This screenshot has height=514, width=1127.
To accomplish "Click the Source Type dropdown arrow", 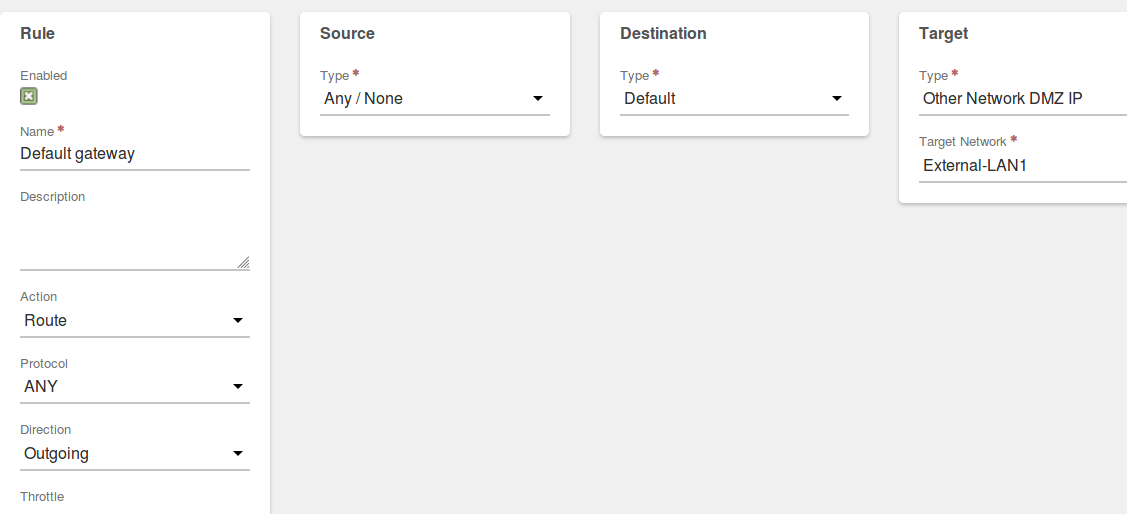I will 538,98.
